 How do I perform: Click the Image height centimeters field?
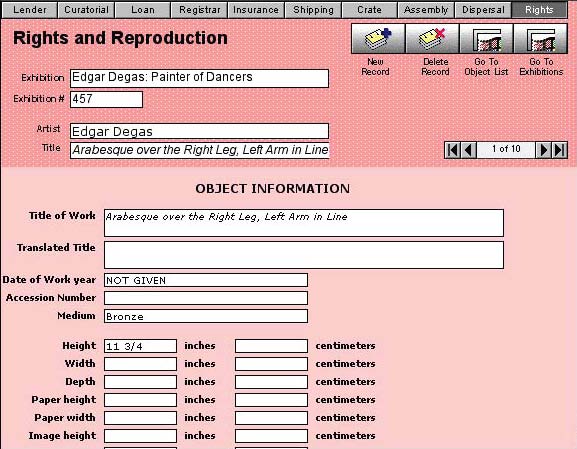click(271, 436)
